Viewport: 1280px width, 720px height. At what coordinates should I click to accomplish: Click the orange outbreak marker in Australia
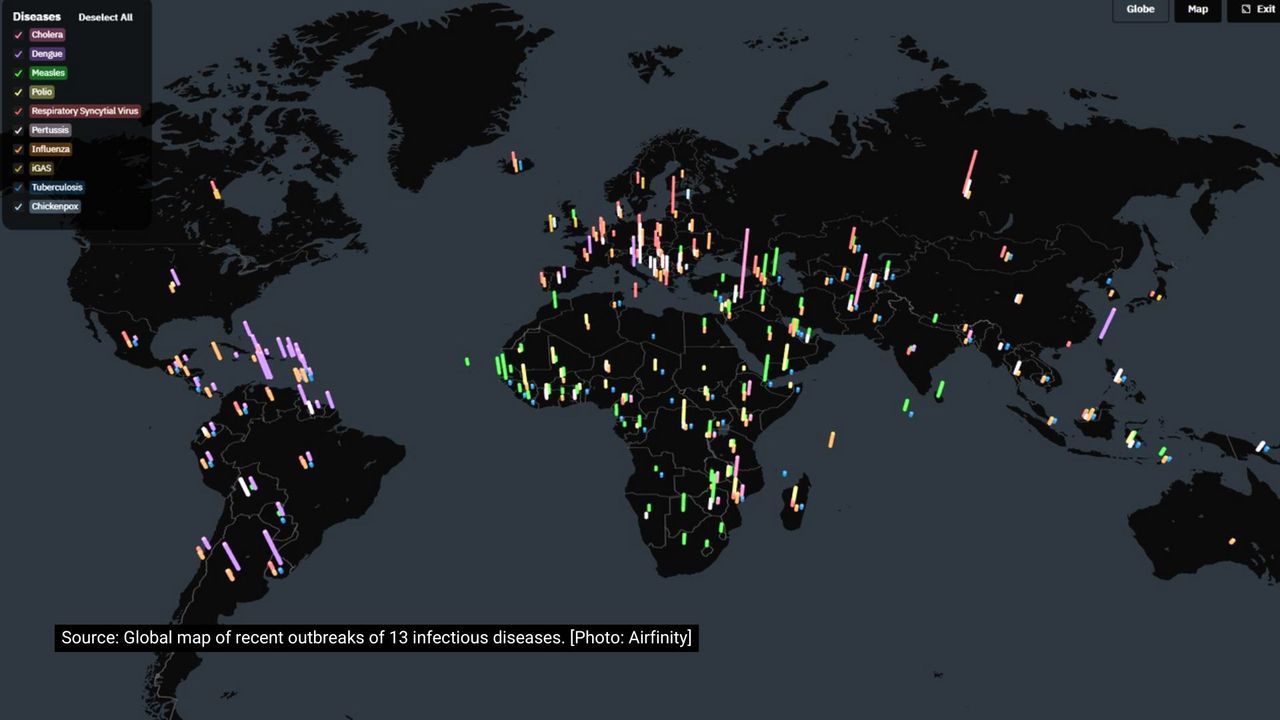click(x=1232, y=541)
